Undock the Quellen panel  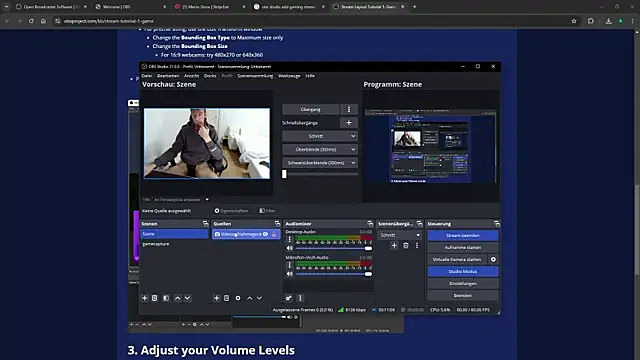[278, 224]
